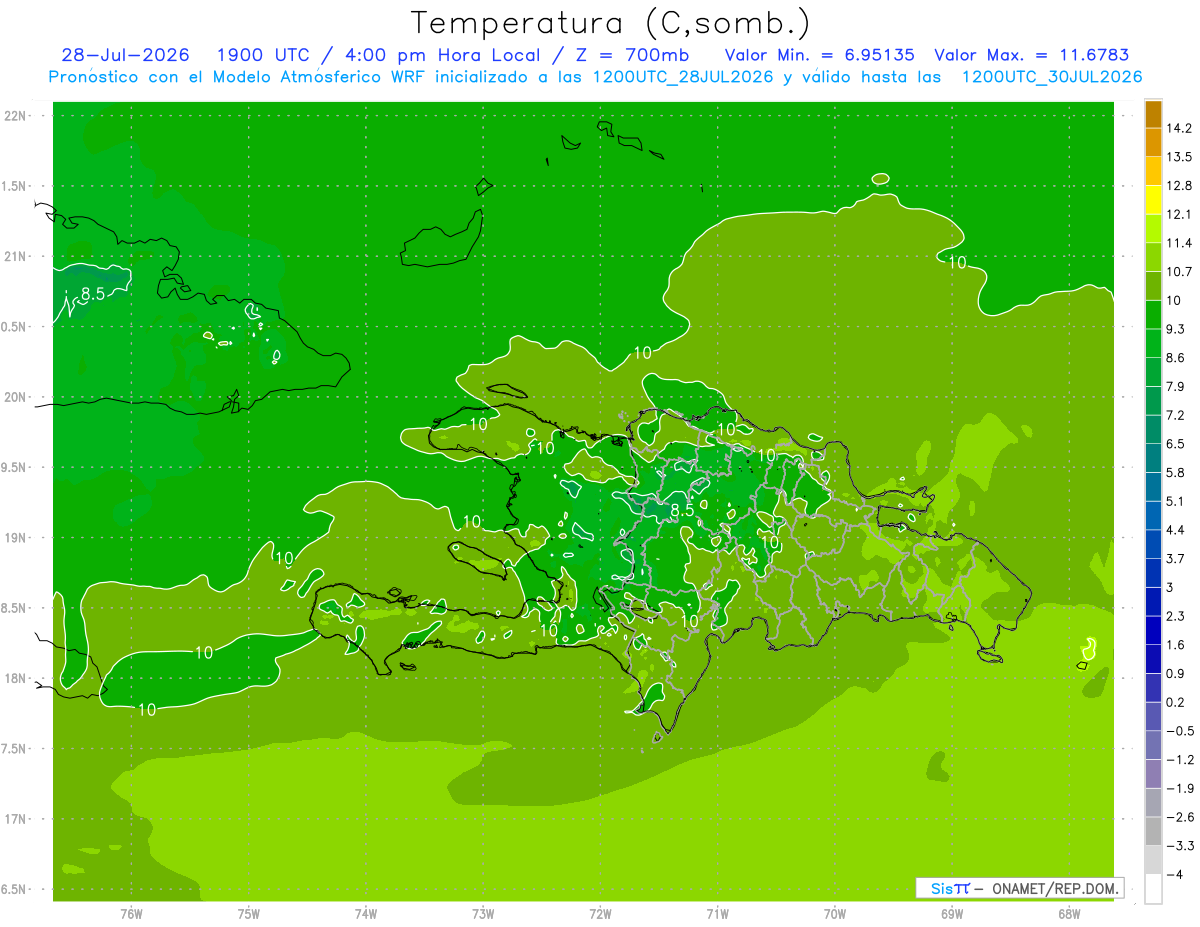Select the date text "28-Jul-2026"

128,55
